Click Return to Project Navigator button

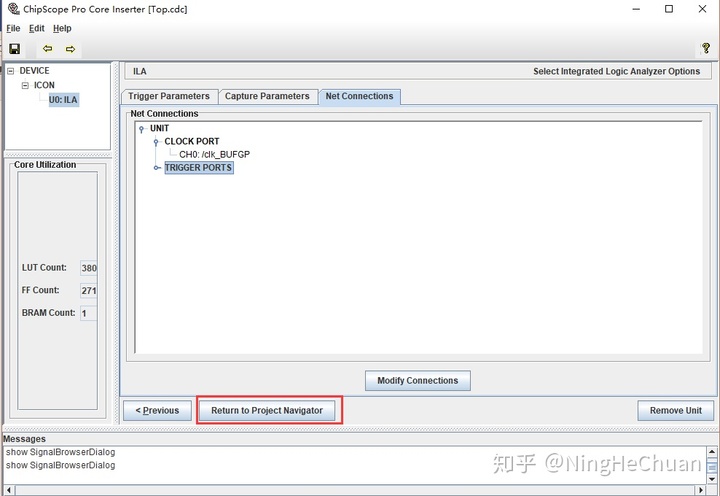267,411
